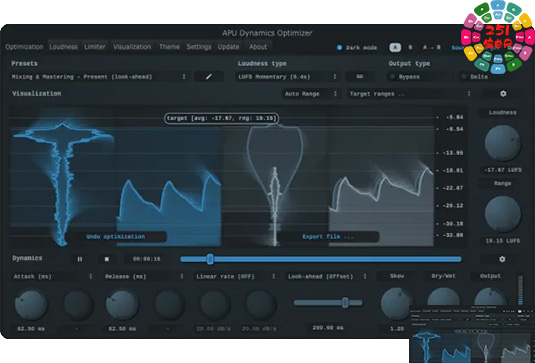Screen dimensions: 535x363
Task: Click the Loudness knob
Action: tap(503, 143)
